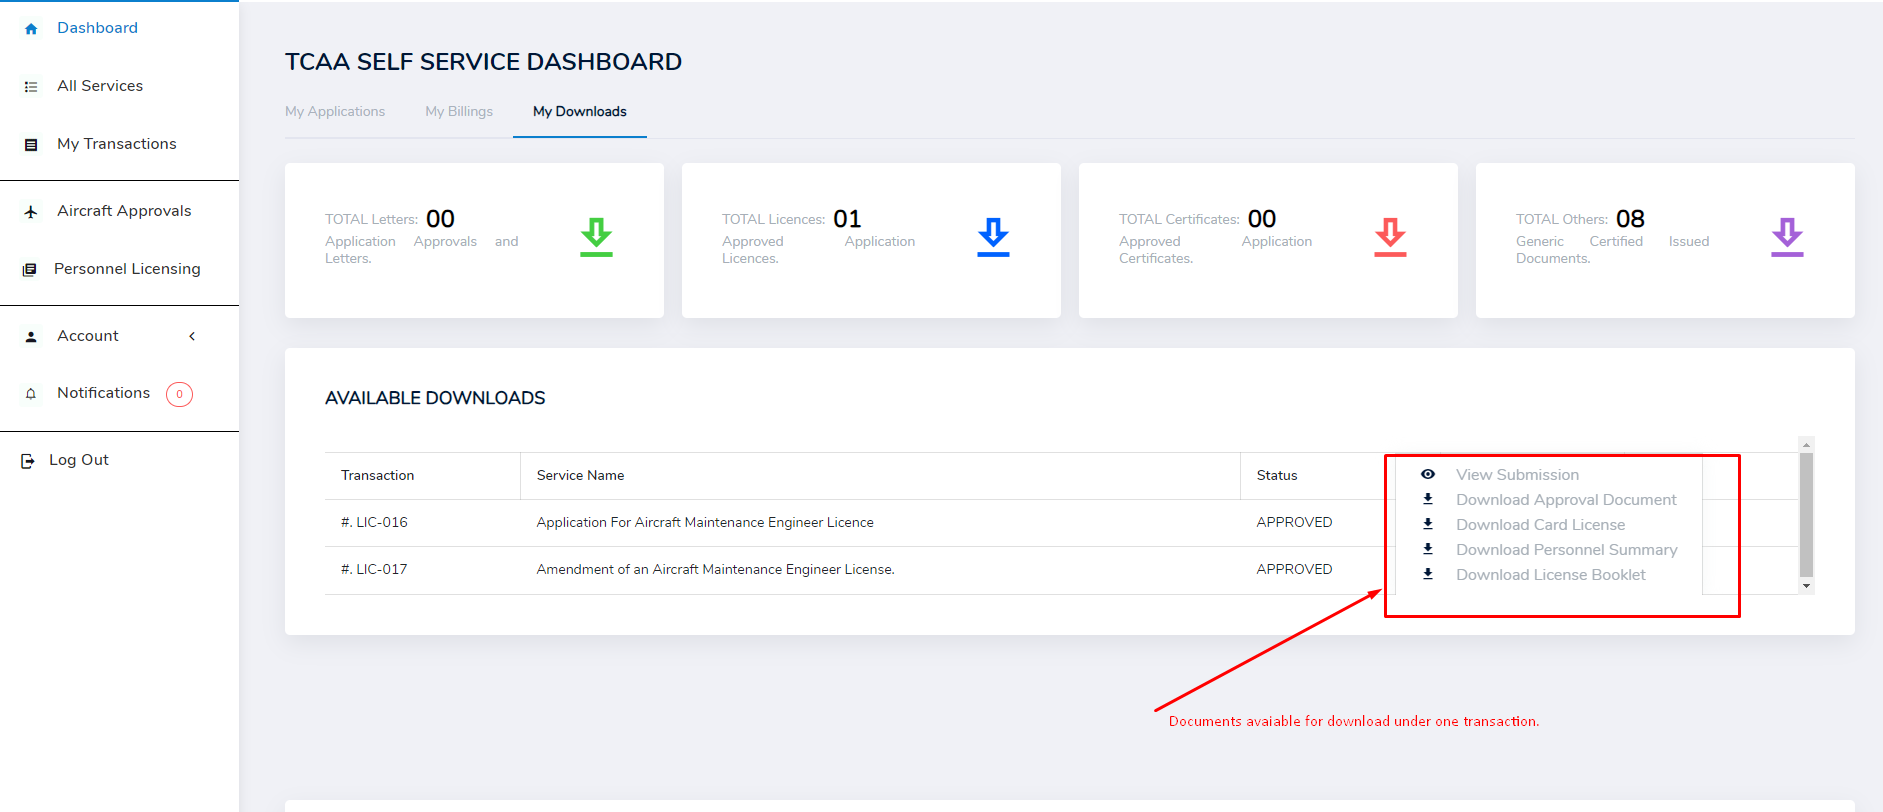Click the All Services list icon
Image resolution: width=1883 pixels, height=812 pixels.
point(31,87)
